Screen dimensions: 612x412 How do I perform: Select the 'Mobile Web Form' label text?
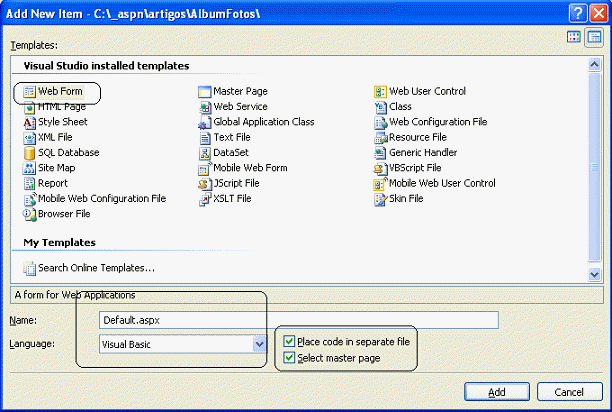tap(250, 168)
